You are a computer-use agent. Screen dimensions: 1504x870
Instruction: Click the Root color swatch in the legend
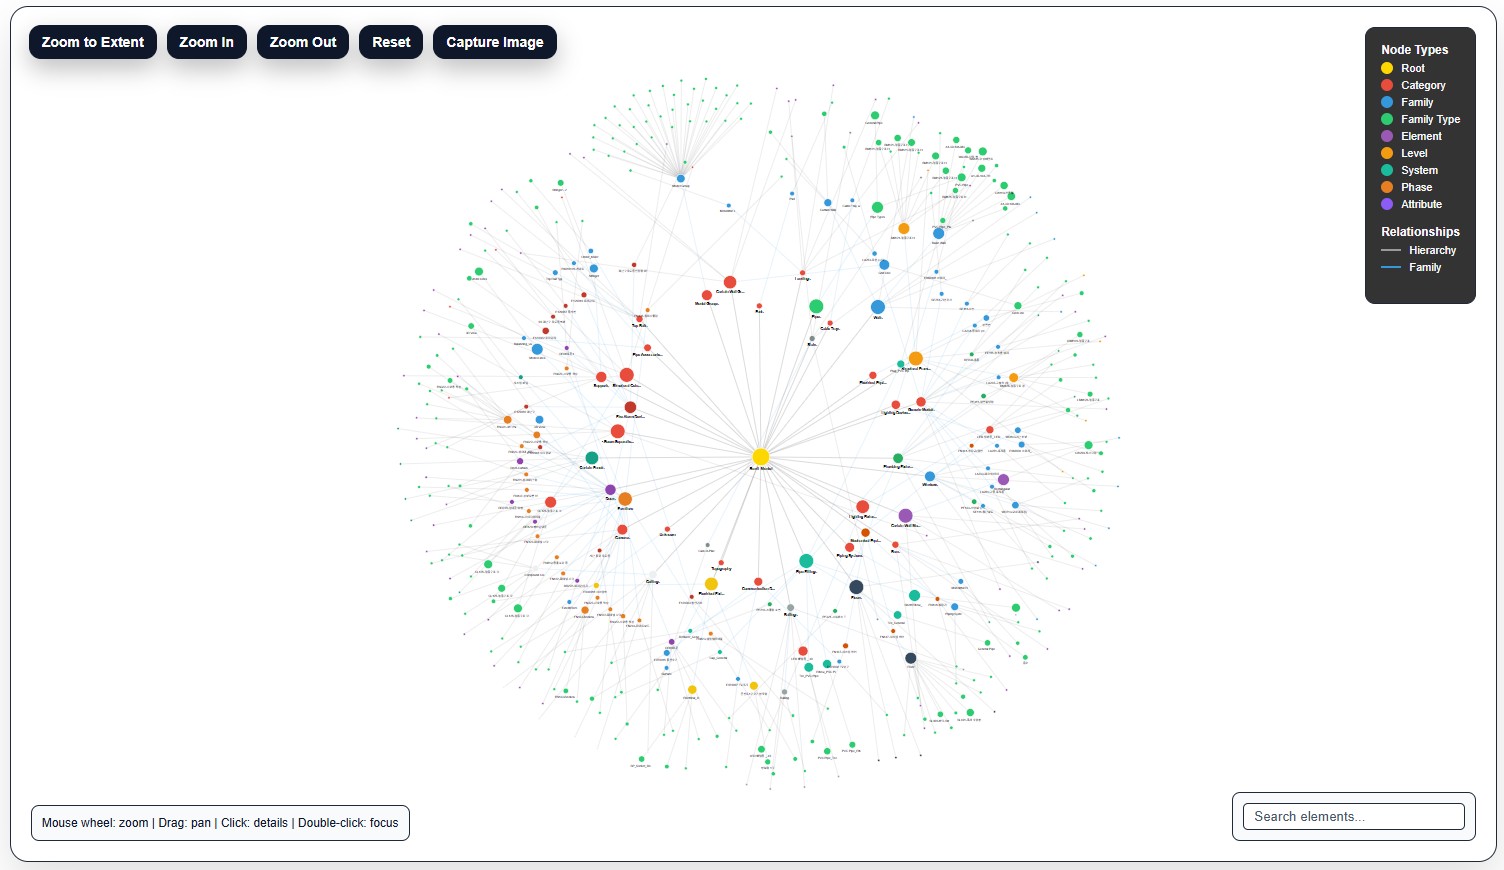pyautogui.click(x=1387, y=68)
